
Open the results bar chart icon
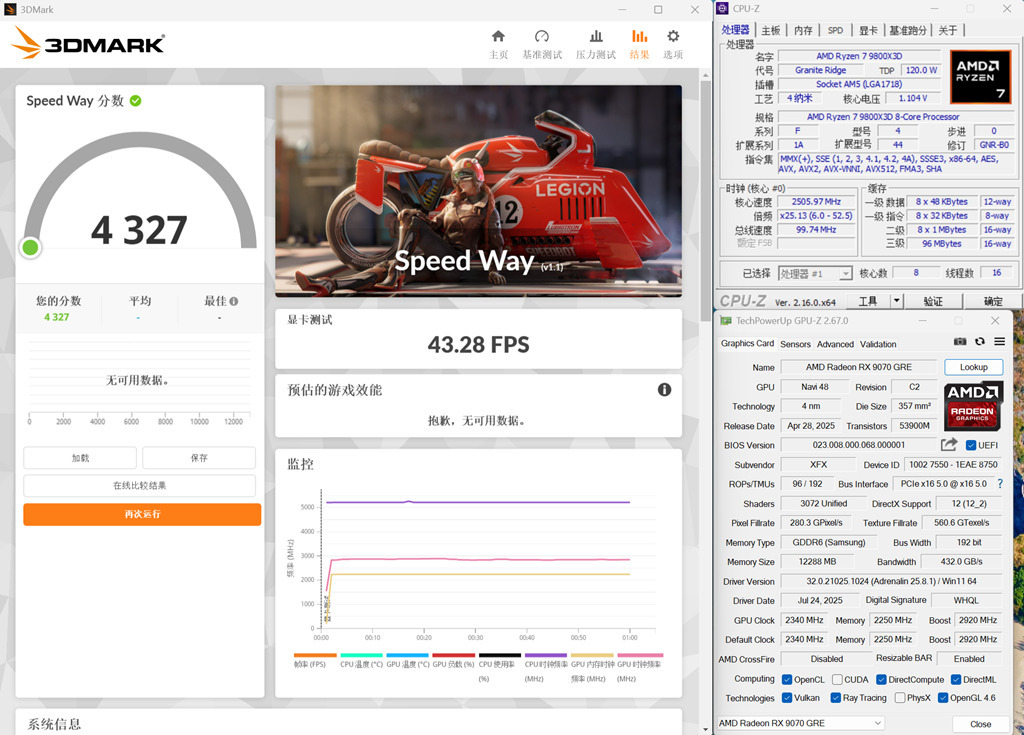click(x=639, y=36)
